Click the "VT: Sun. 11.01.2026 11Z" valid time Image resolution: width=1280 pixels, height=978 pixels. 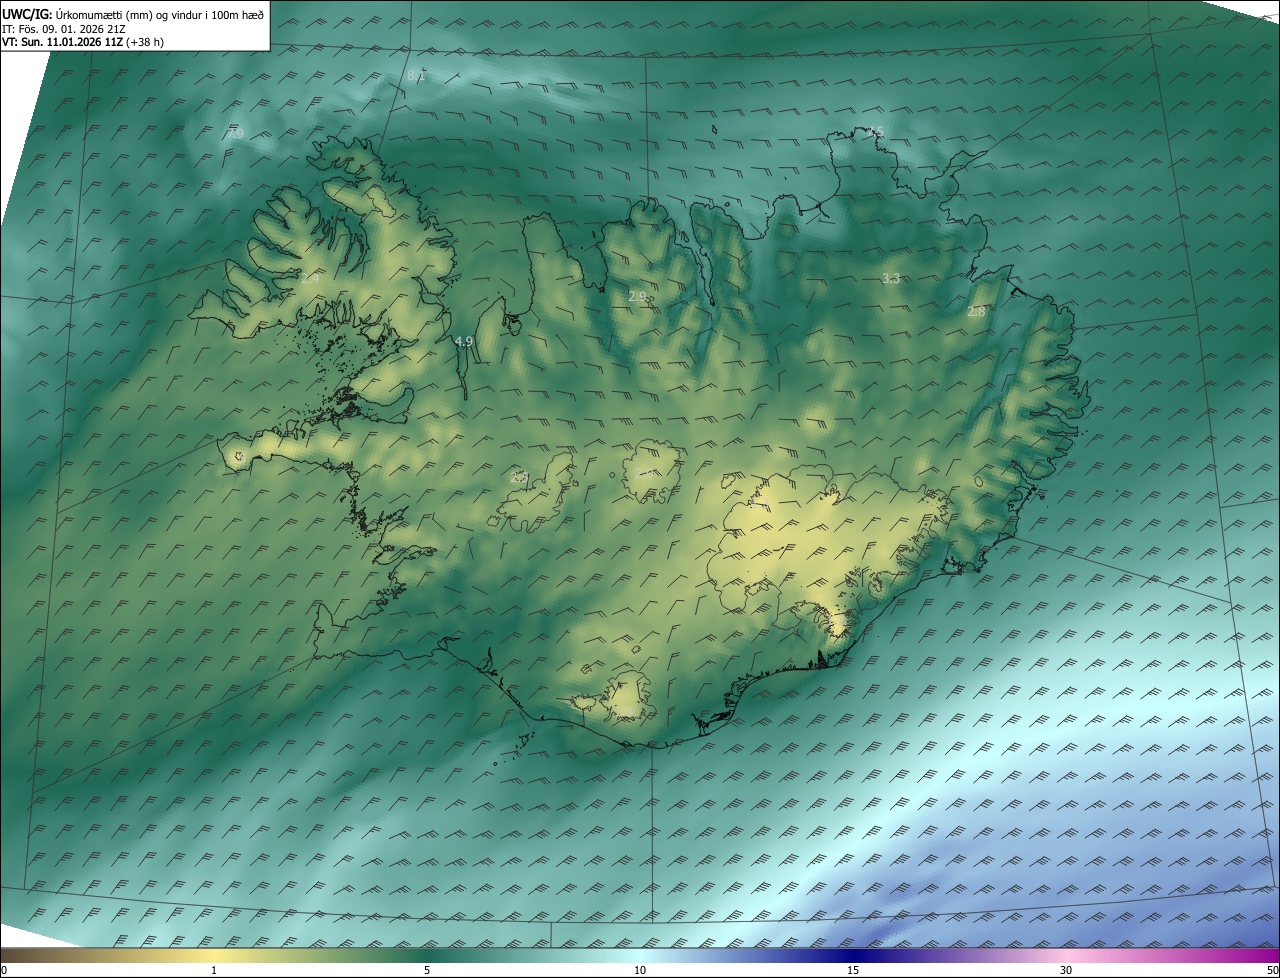pyautogui.click(x=63, y=42)
